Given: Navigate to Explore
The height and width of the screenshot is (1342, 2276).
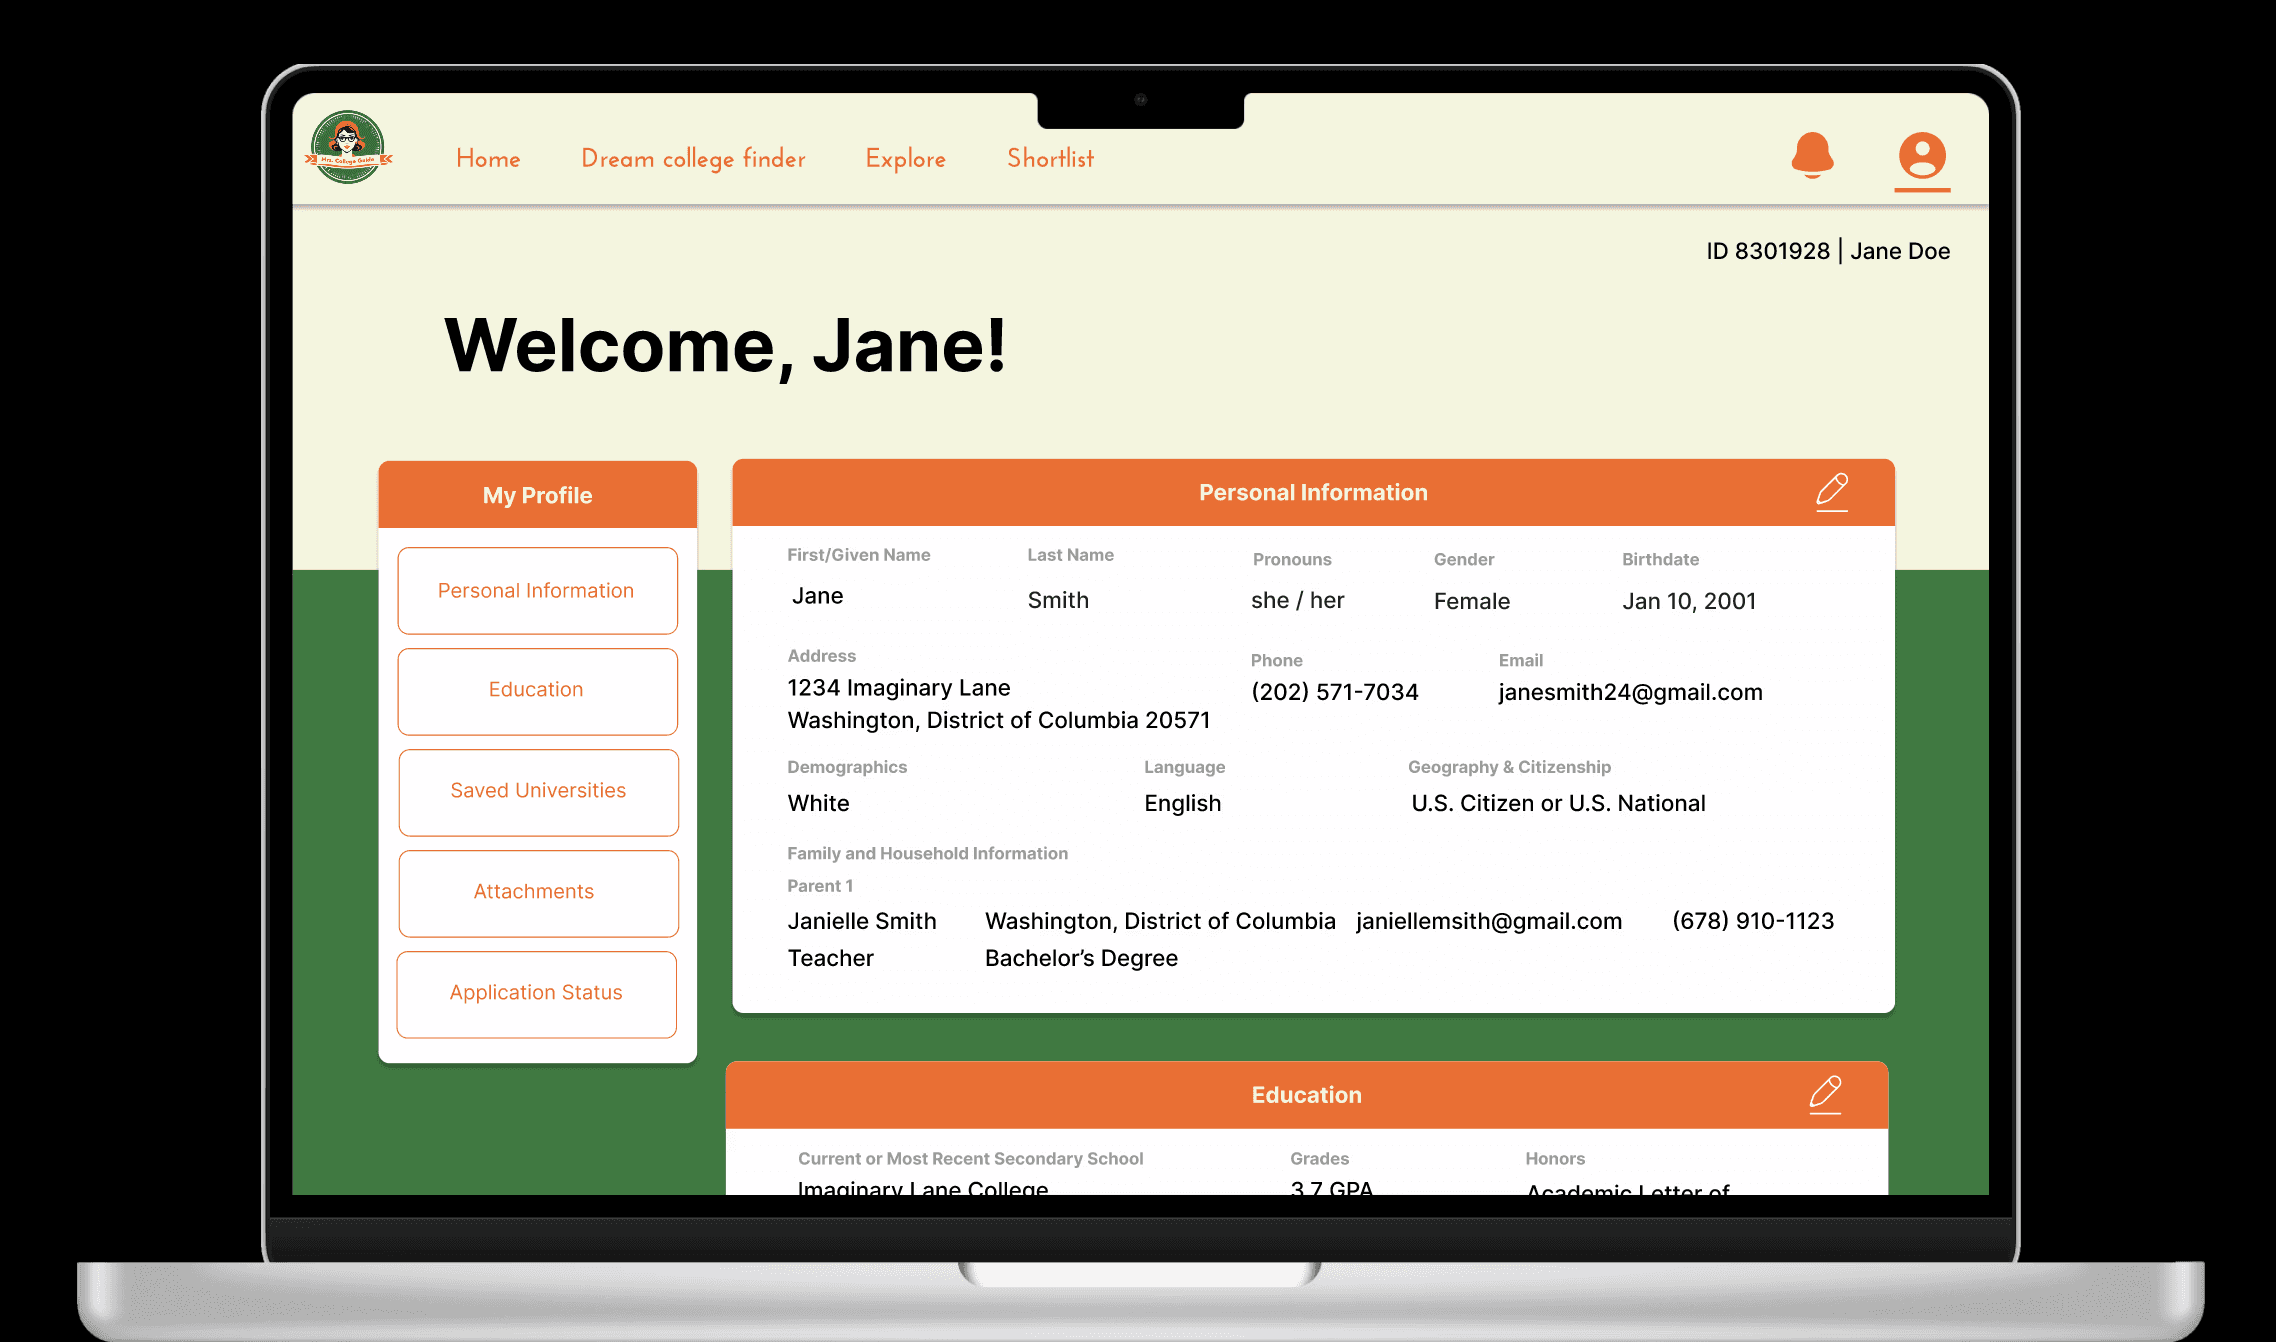Looking at the screenshot, I should (905, 159).
